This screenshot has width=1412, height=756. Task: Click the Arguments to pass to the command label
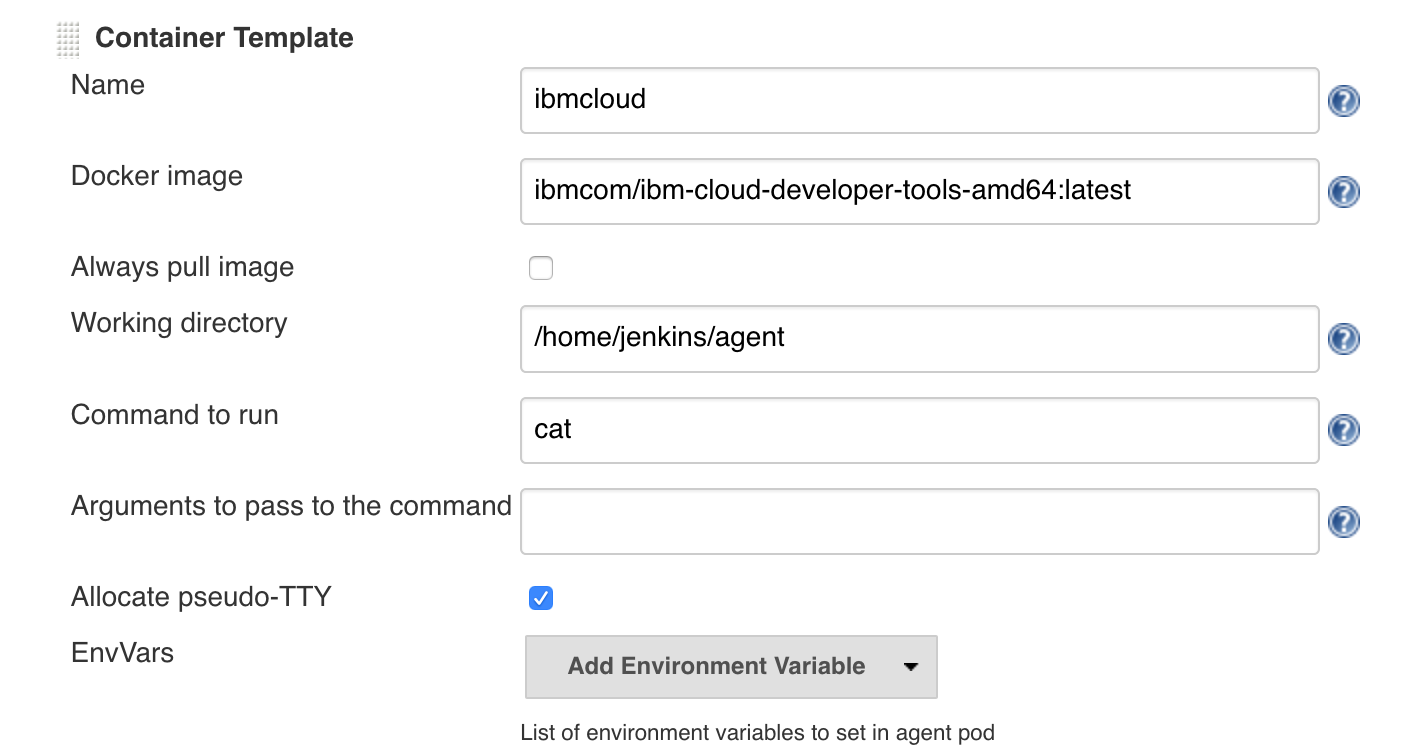point(291,506)
